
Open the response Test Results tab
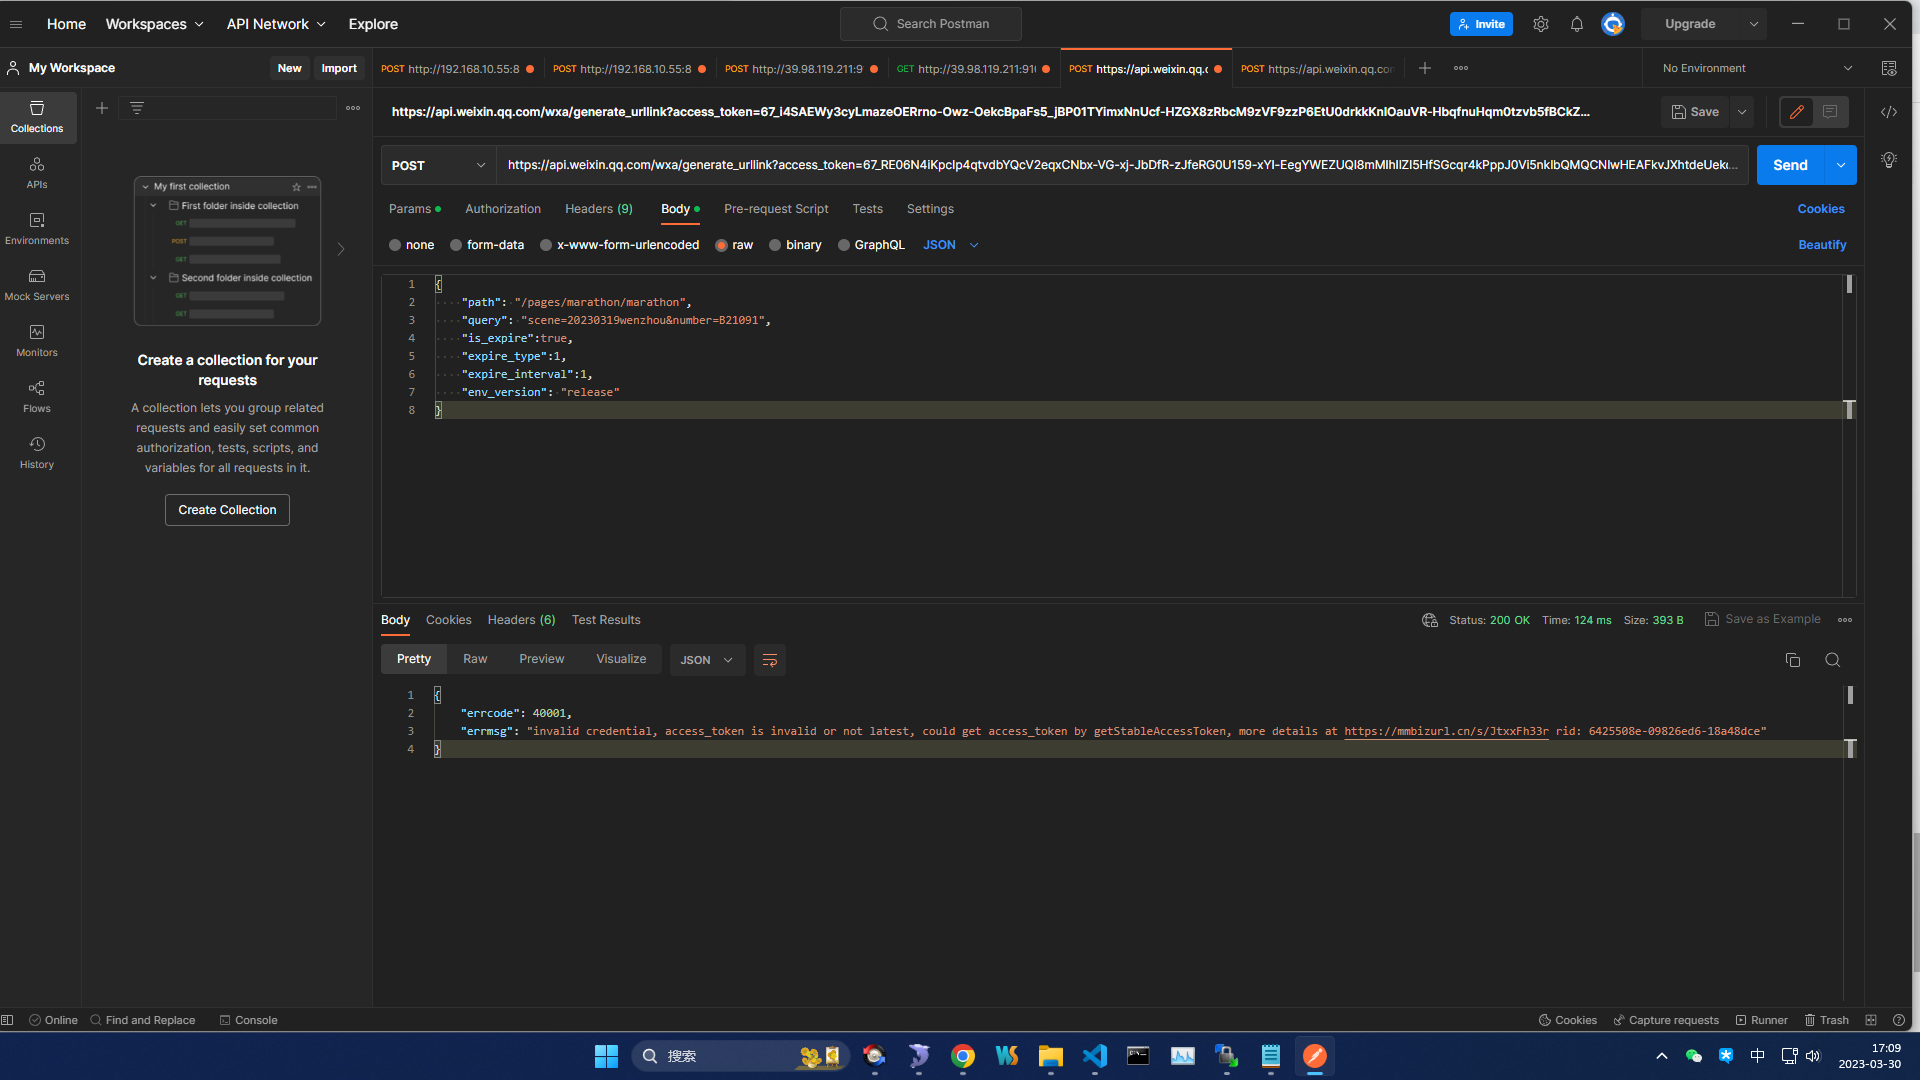coord(605,620)
